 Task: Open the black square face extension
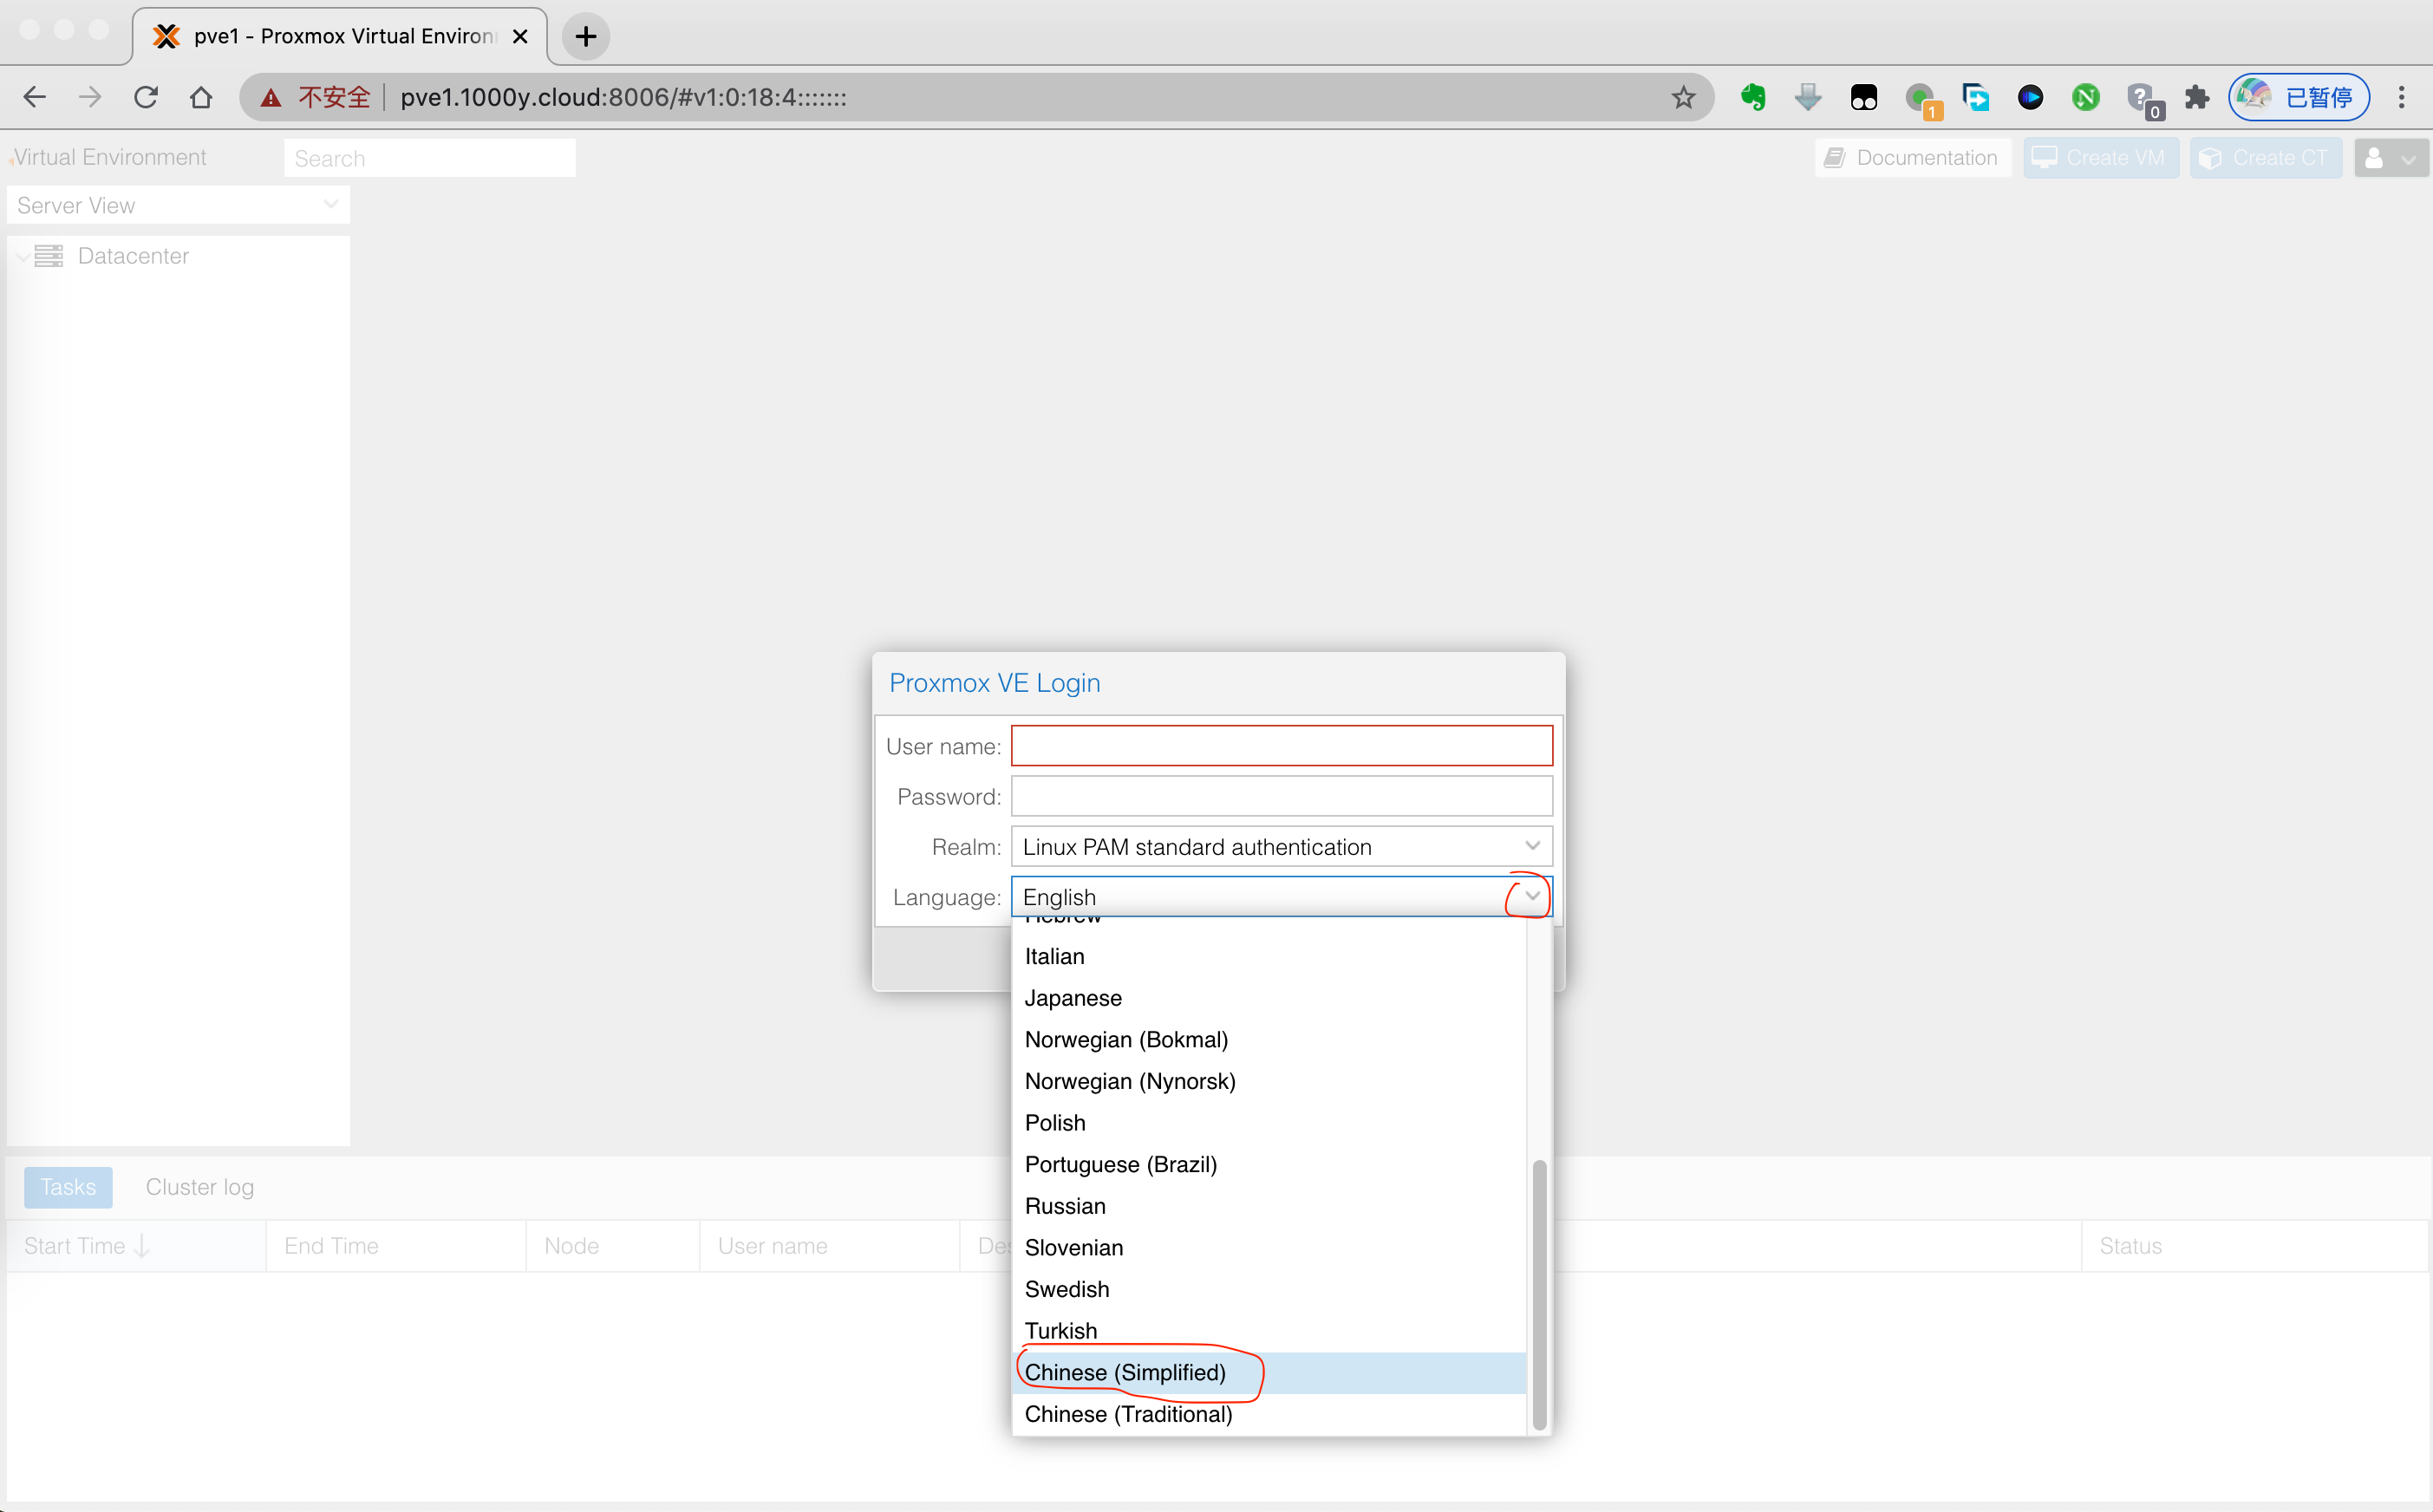[1864, 97]
